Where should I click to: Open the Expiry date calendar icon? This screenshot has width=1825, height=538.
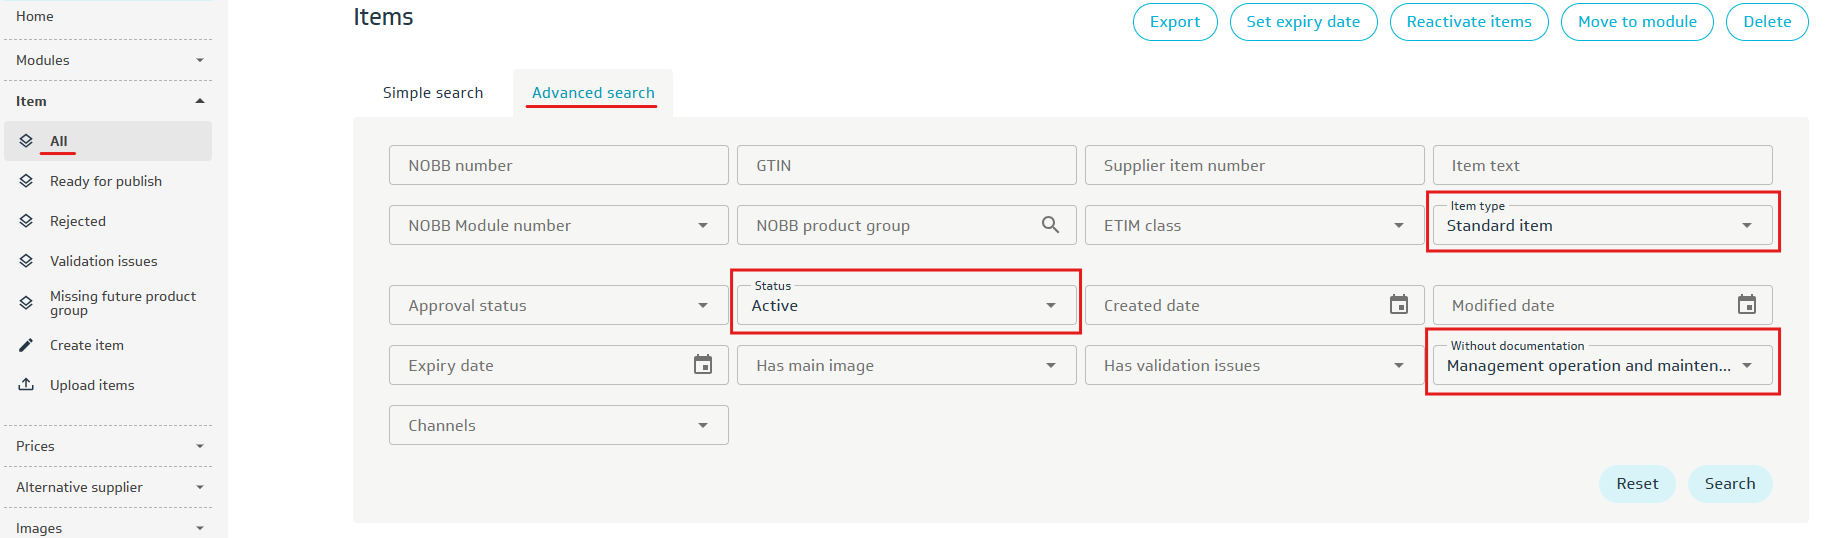point(703,365)
